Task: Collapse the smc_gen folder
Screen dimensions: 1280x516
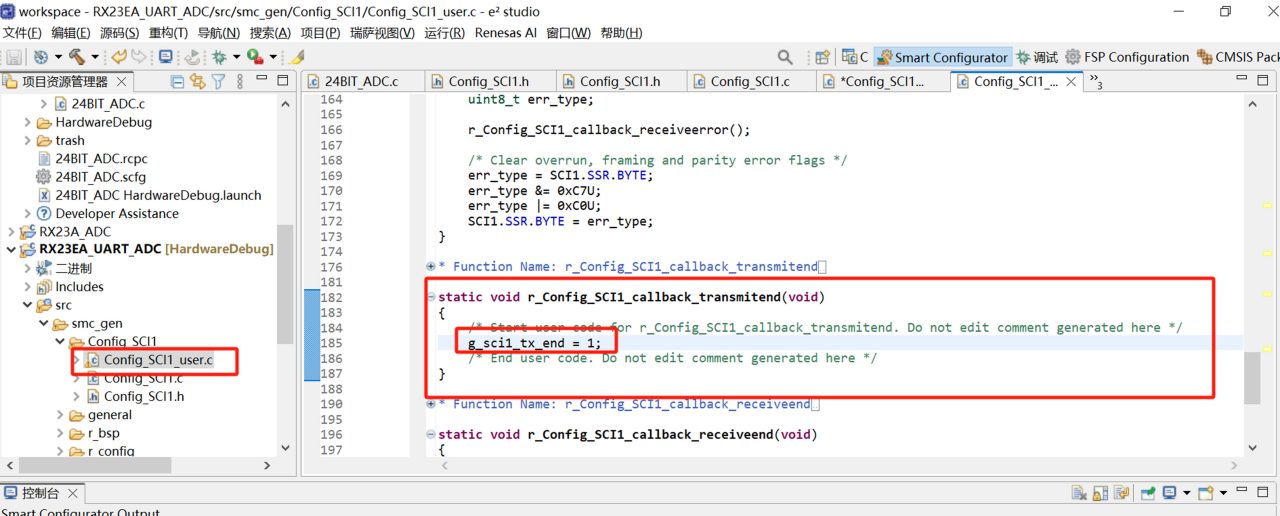Action: pos(43,323)
